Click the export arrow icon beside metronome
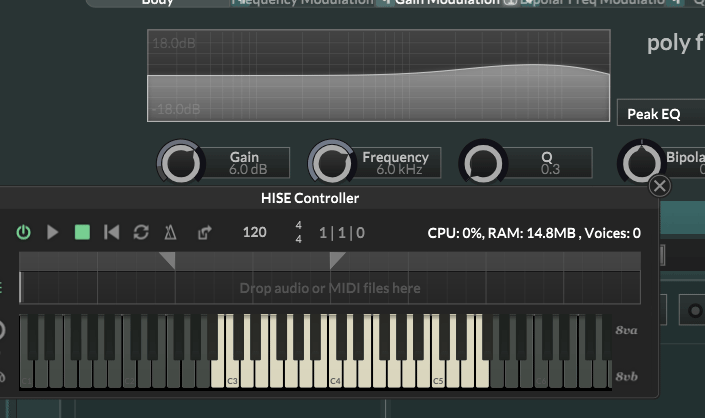The width and height of the screenshot is (705, 418). point(204,232)
